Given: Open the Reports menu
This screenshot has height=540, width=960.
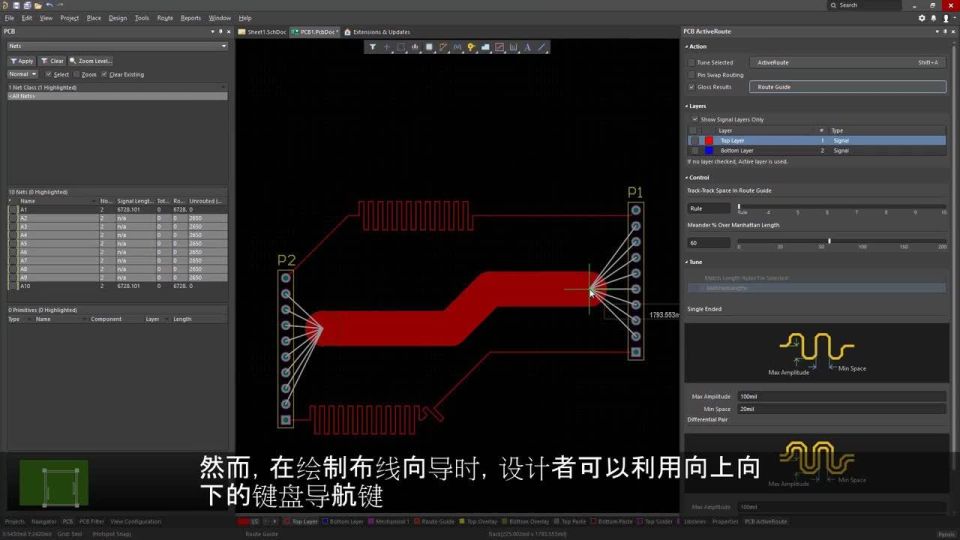Looking at the screenshot, I should click(x=190, y=18).
